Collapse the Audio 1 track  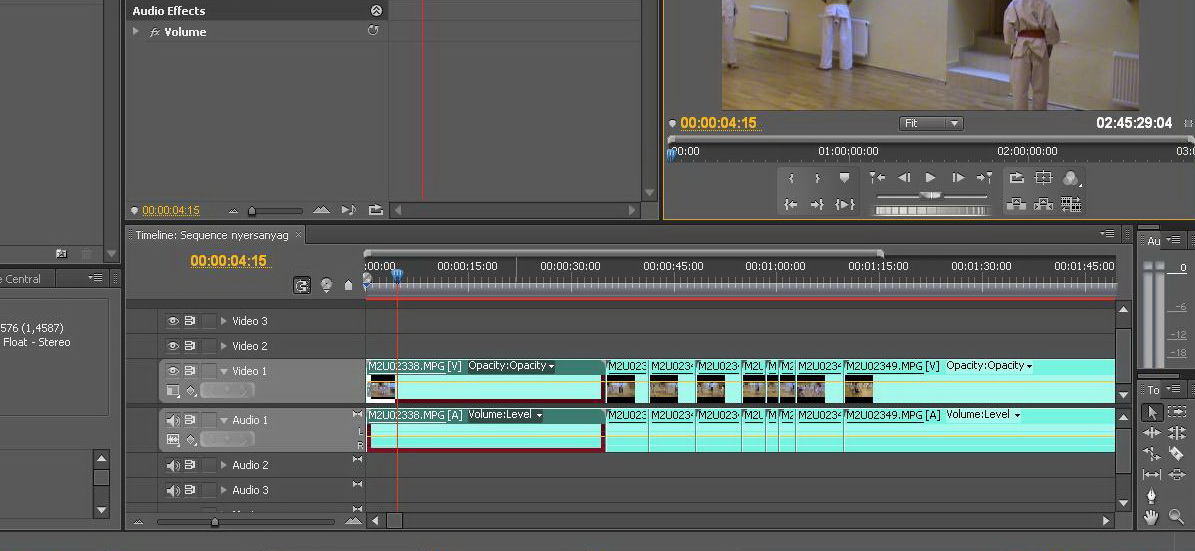[224, 420]
